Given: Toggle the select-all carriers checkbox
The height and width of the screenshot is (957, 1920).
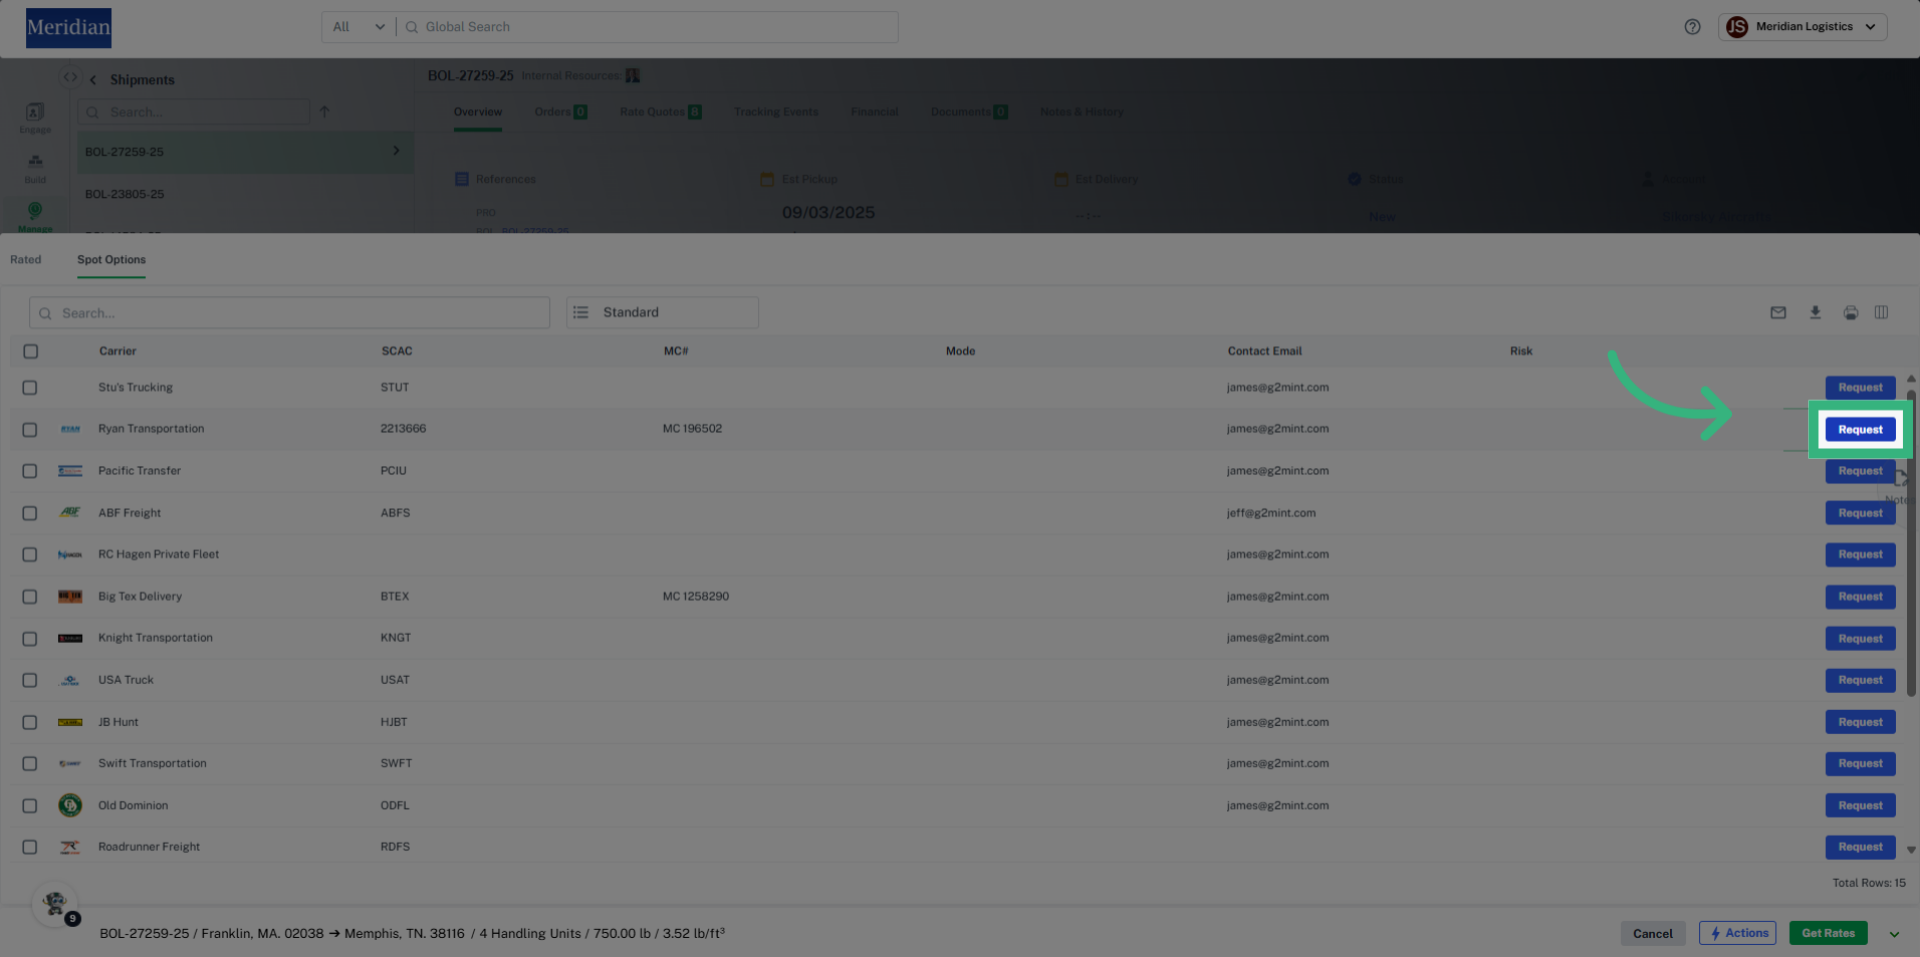Looking at the screenshot, I should (x=31, y=351).
